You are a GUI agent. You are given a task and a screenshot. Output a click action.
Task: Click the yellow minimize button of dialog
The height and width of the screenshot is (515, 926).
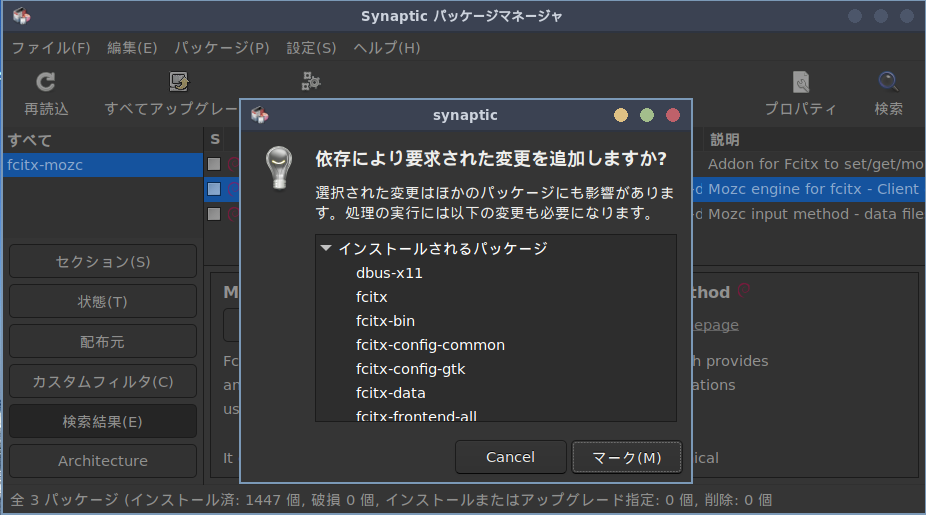tap(621, 115)
